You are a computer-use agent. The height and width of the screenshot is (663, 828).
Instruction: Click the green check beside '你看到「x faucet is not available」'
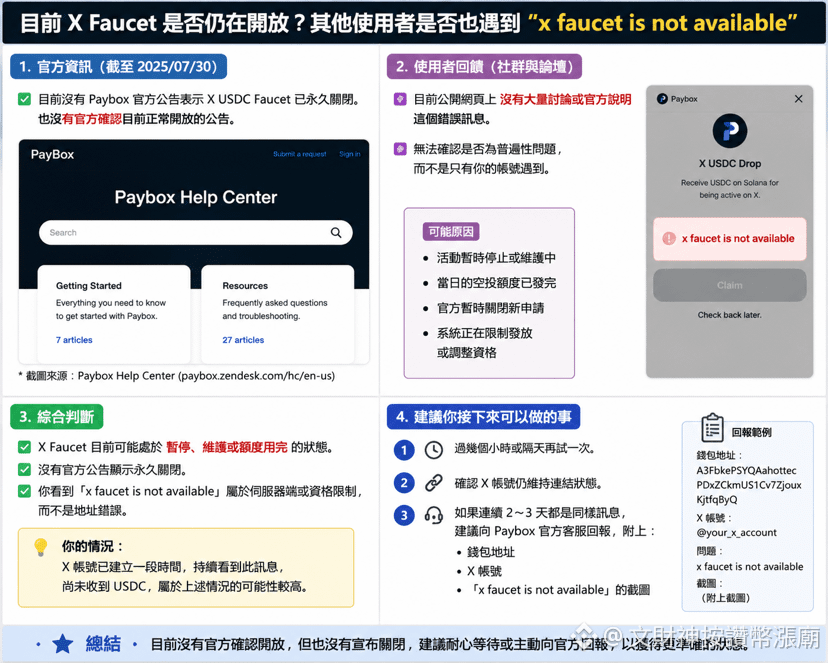point(24,491)
